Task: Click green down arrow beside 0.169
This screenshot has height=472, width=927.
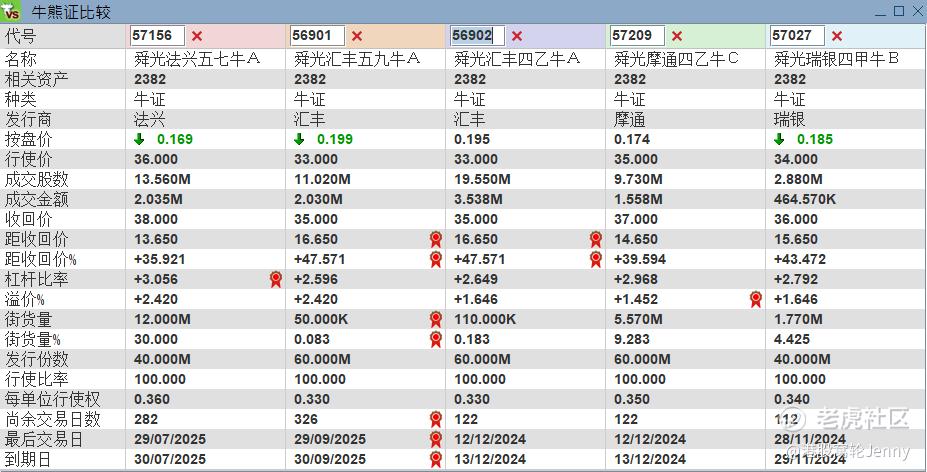Action: (139, 139)
